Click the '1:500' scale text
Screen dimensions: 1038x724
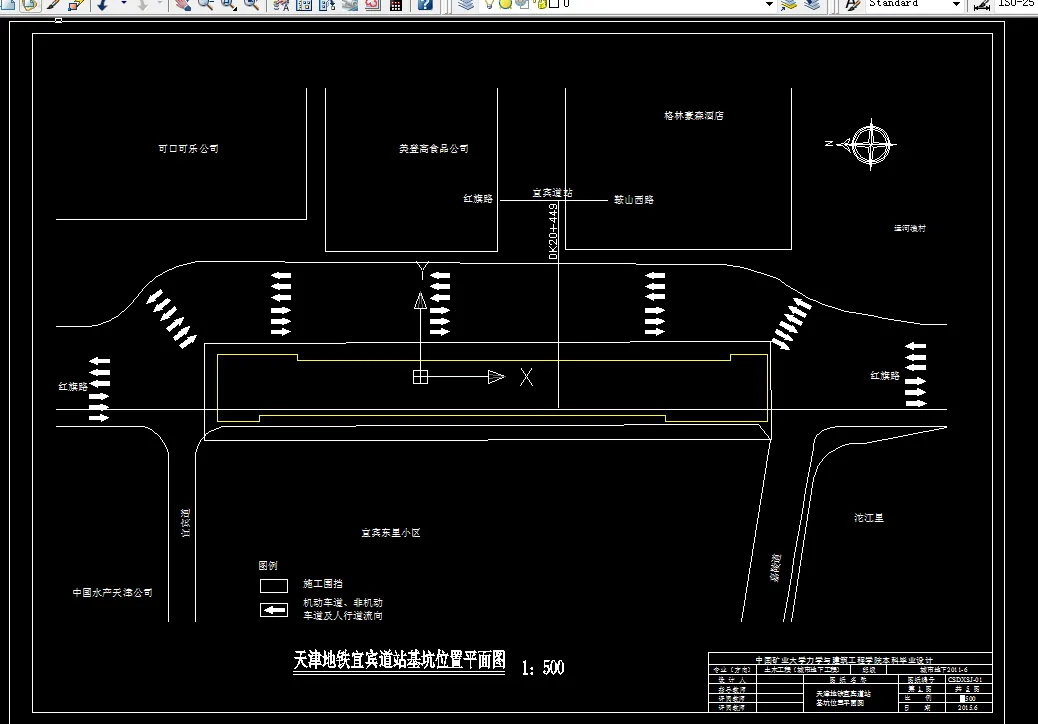[543, 668]
